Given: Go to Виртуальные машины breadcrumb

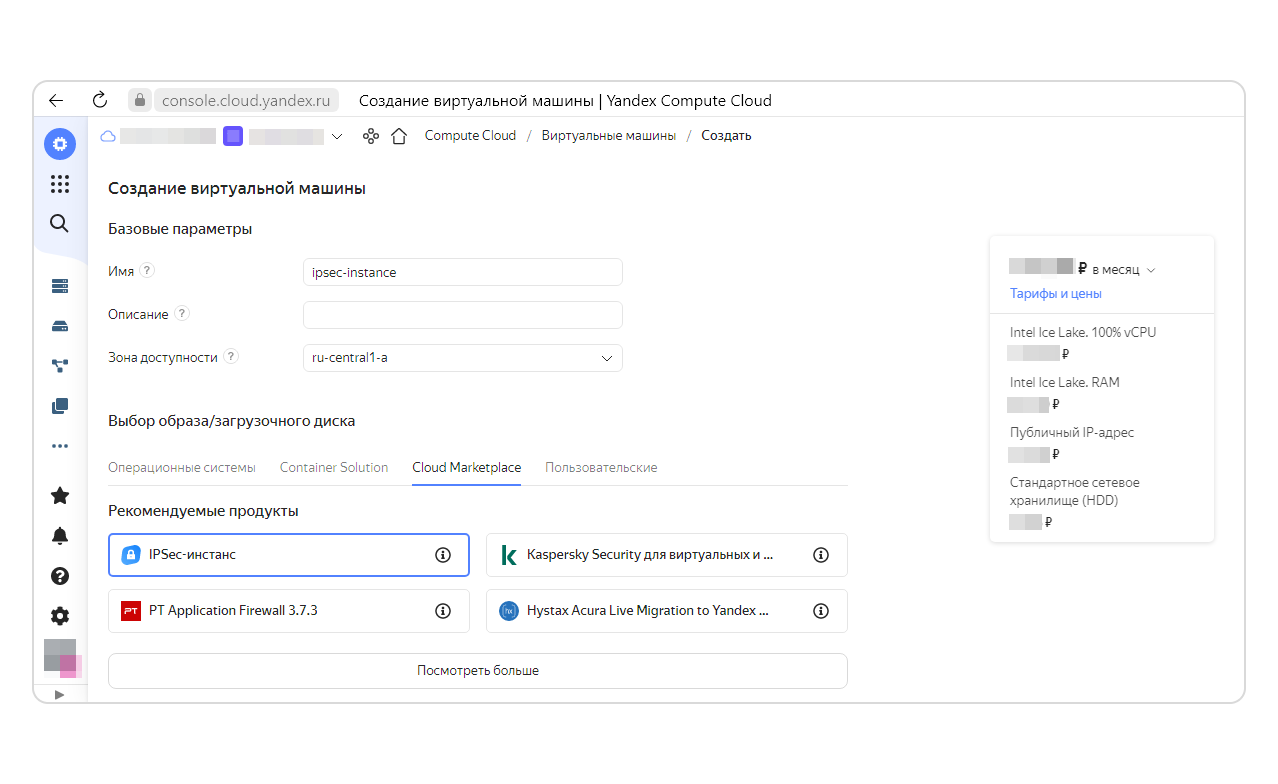Looking at the screenshot, I should 608,136.
